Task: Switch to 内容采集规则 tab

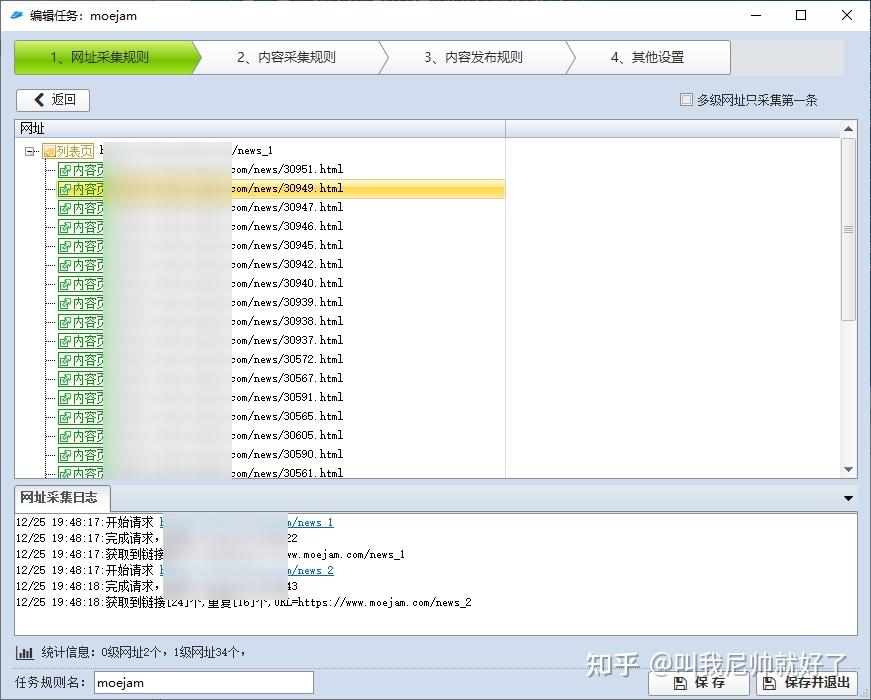Action: 286,57
